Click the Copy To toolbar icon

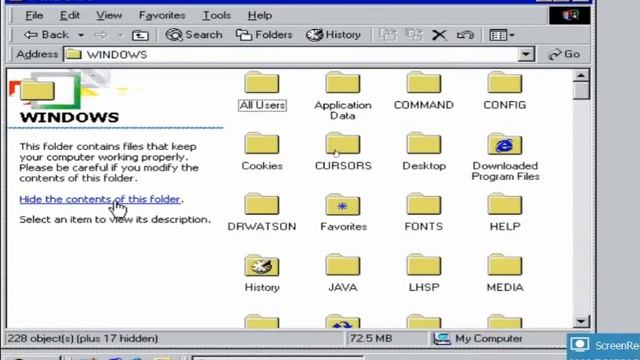414,35
